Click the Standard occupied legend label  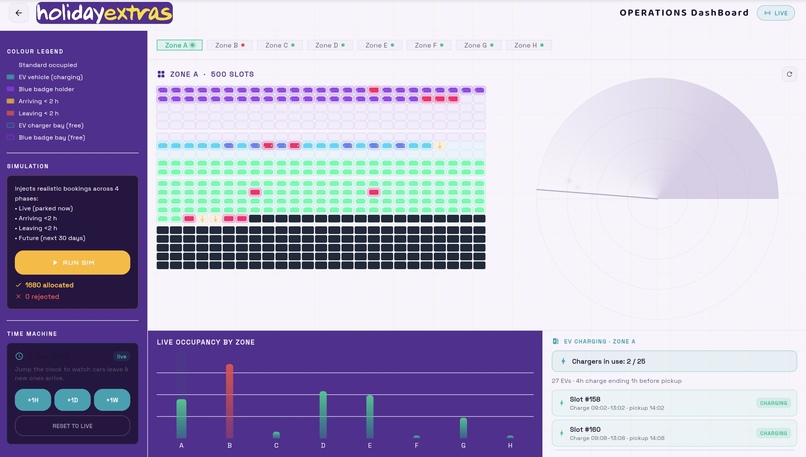tap(48, 65)
